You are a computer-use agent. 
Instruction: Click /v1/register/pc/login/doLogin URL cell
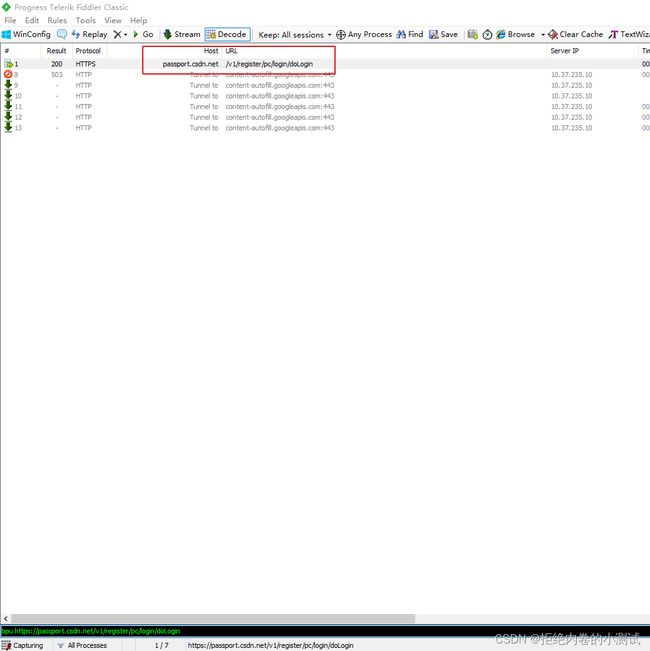(269, 64)
